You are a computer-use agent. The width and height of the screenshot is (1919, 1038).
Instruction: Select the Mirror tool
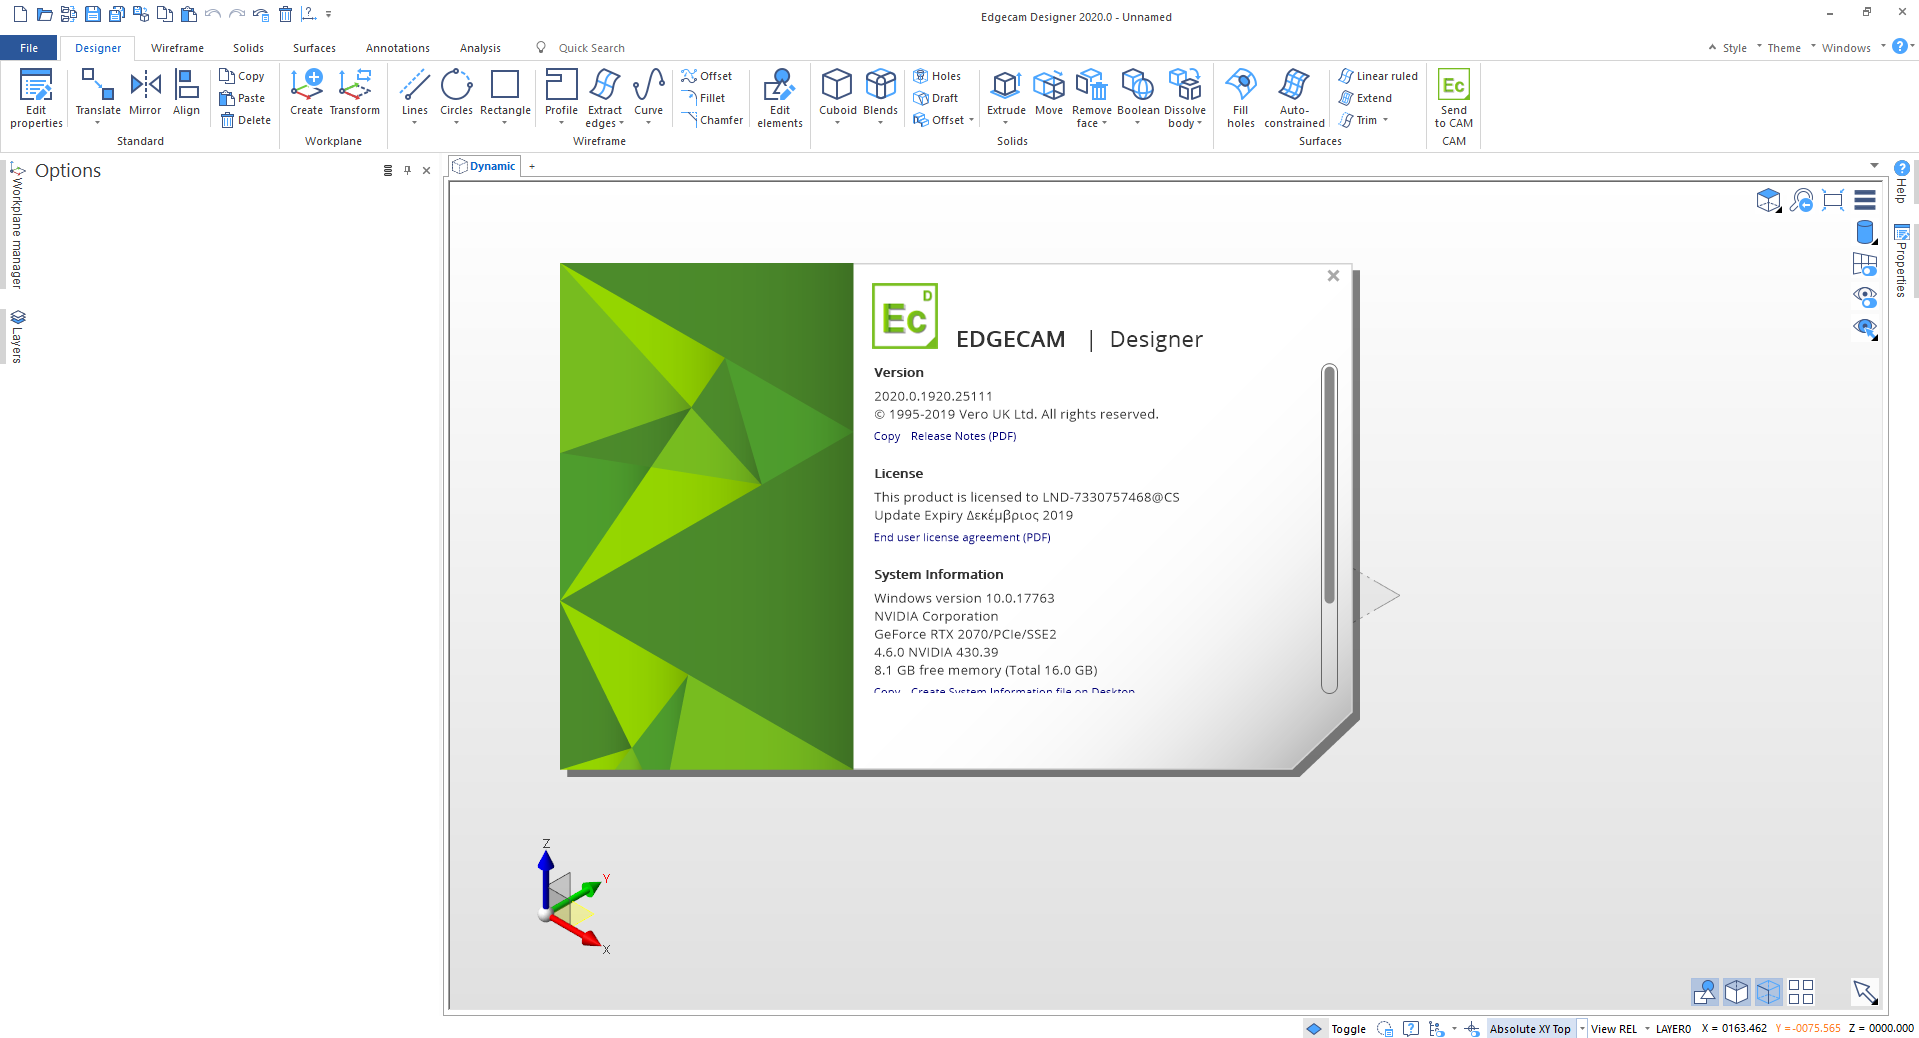(x=145, y=92)
